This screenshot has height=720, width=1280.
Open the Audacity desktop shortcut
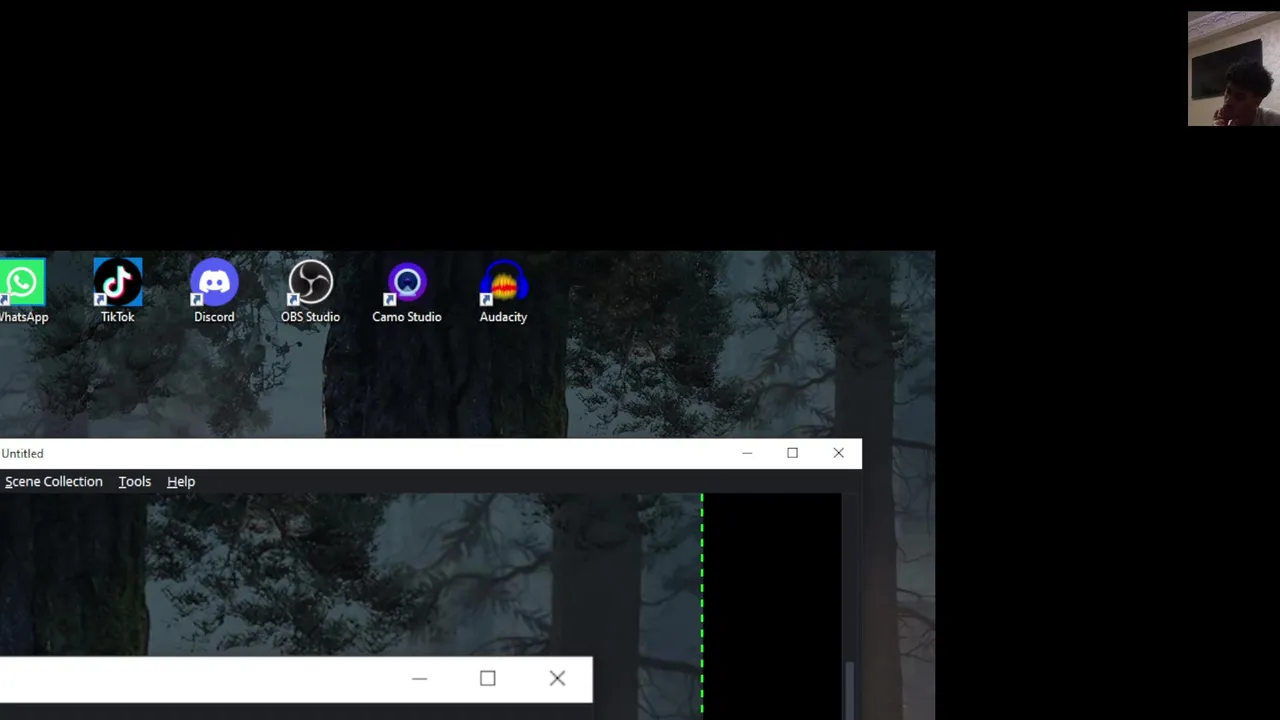click(x=503, y=291)
